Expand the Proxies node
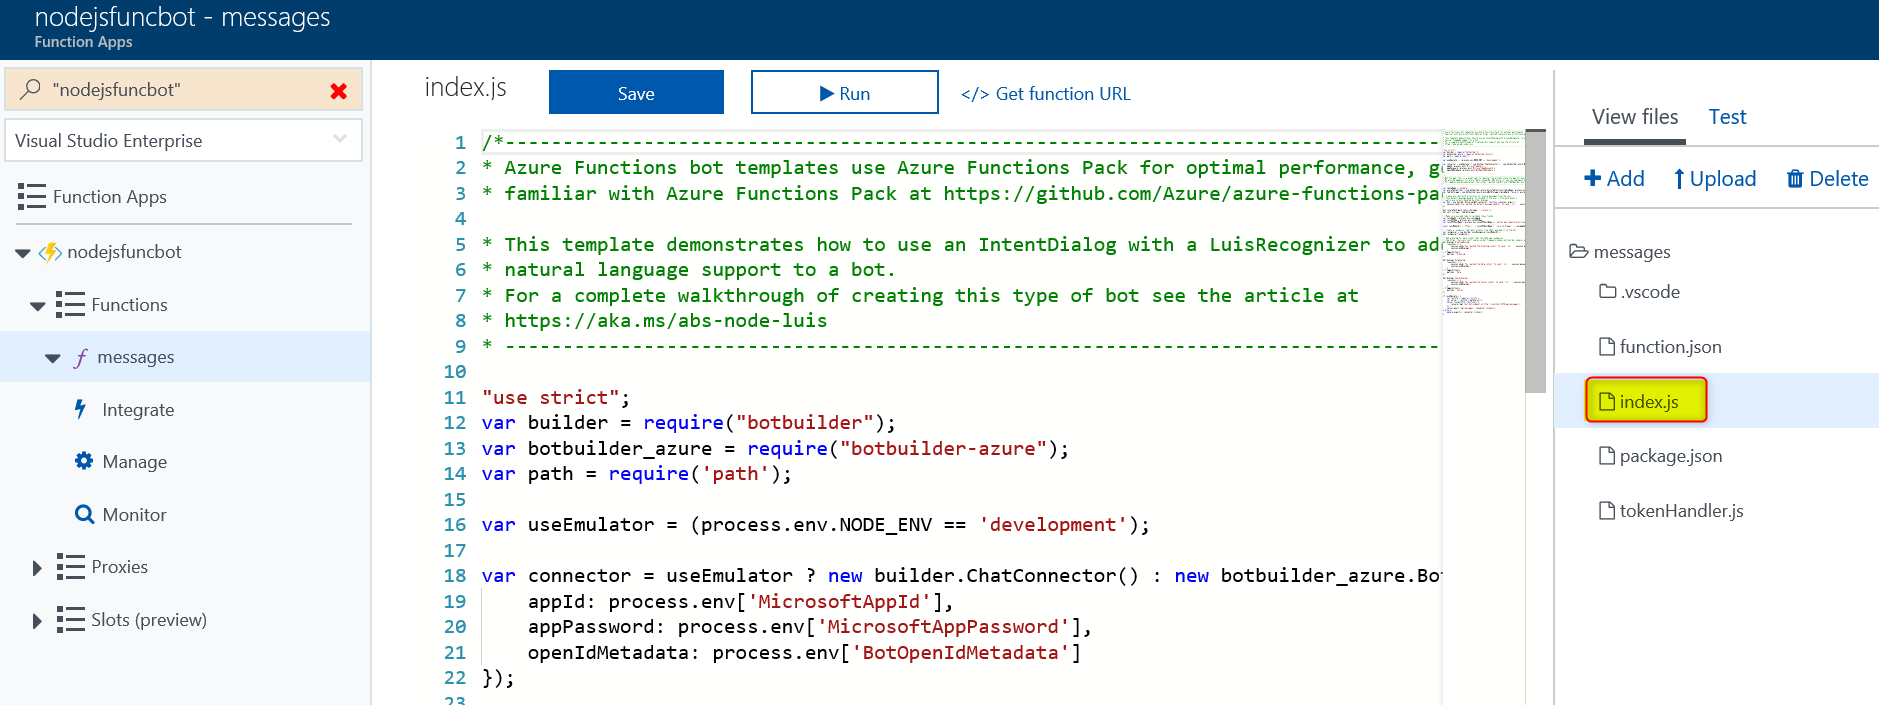The image size is (1879, 705). (x=37, y=568)
